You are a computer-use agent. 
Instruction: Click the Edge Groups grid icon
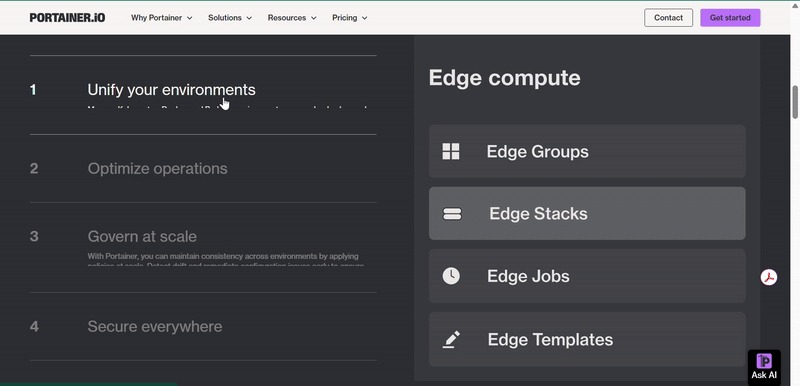coord(451,151)
